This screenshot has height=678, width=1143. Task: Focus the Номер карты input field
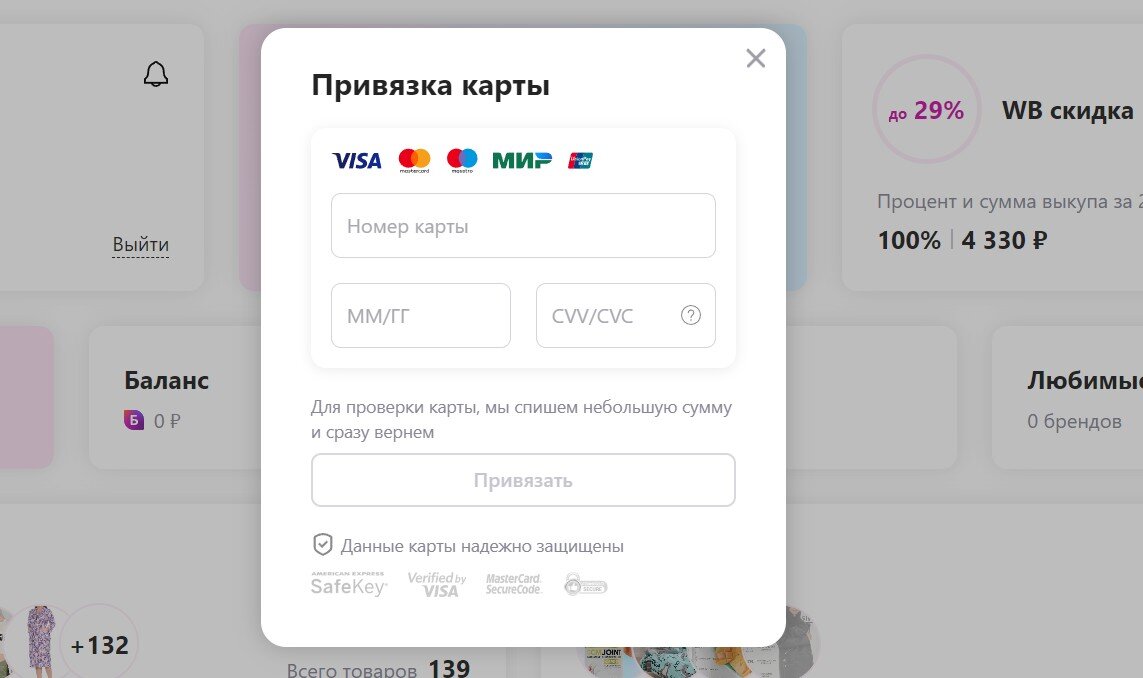(523, 225)
